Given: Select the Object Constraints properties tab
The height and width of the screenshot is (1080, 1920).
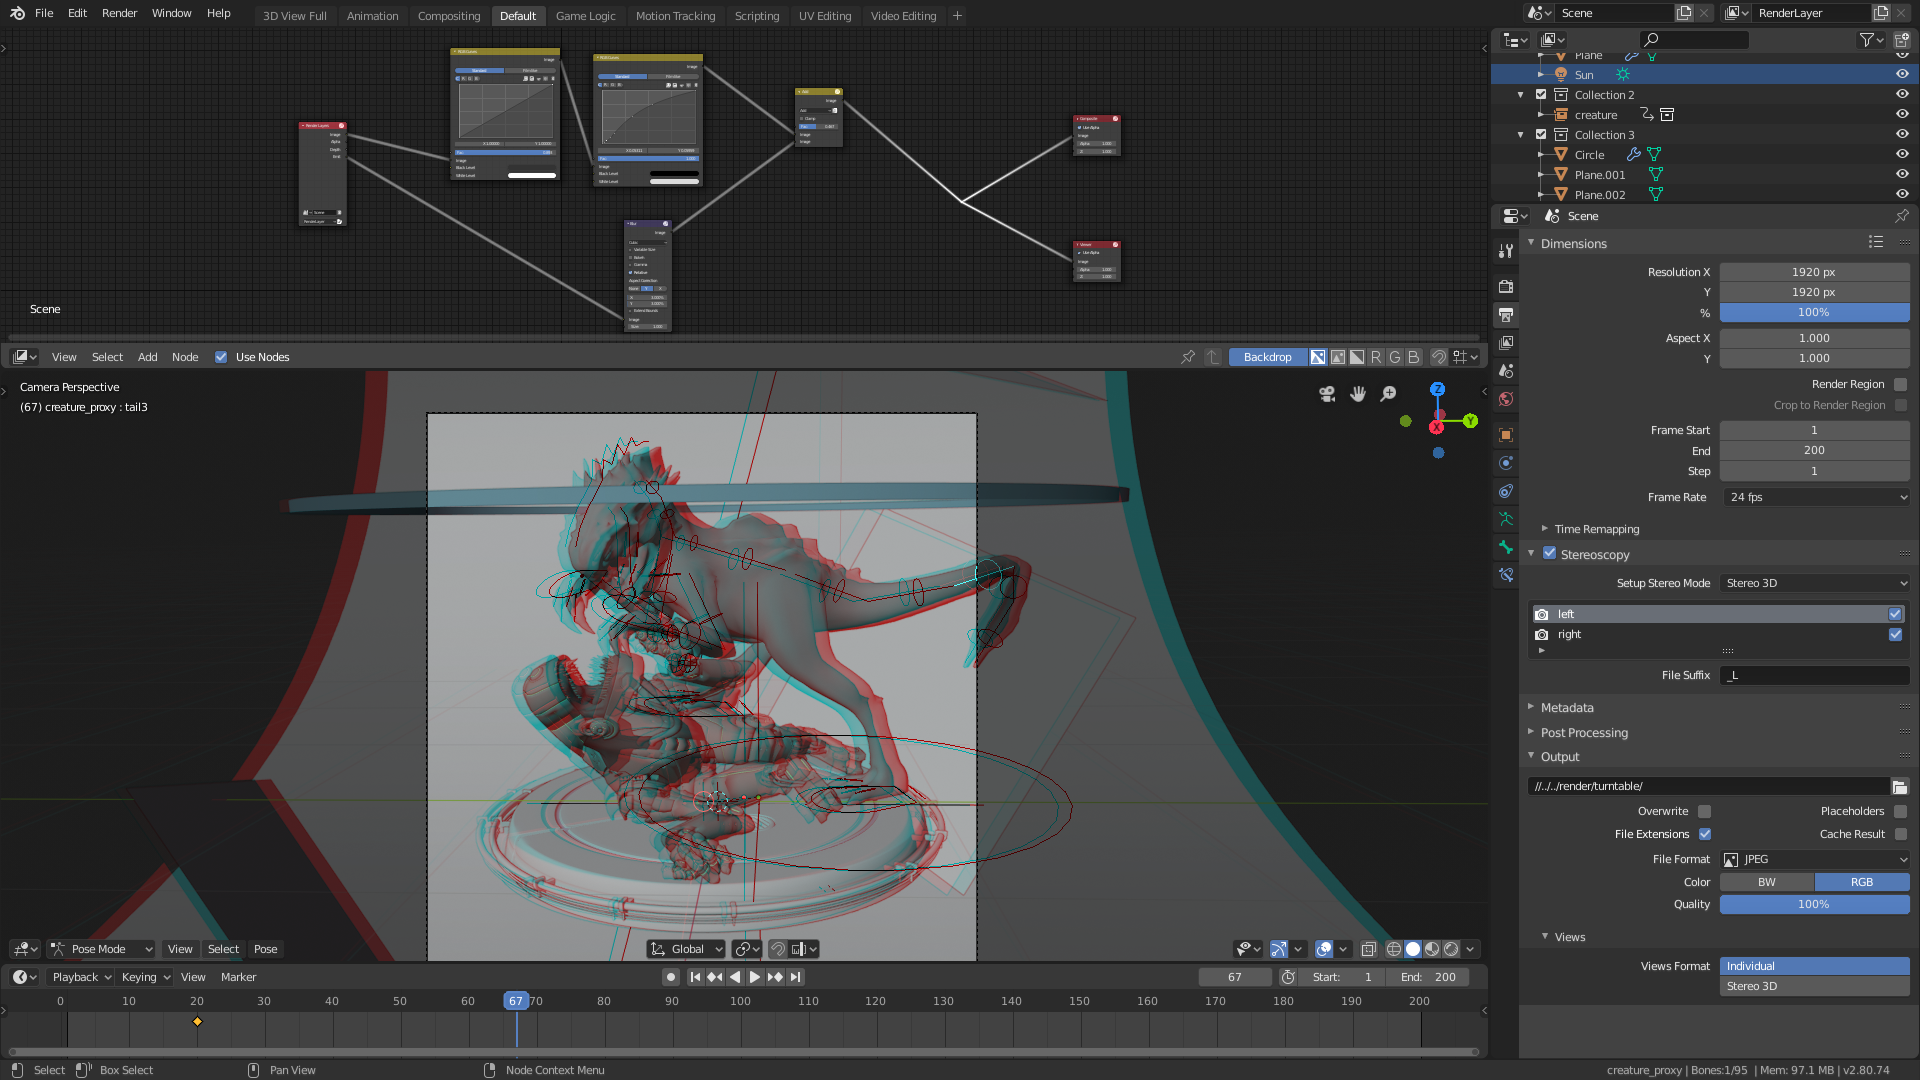Looking at the screenshot, I should click(1506, 463).
